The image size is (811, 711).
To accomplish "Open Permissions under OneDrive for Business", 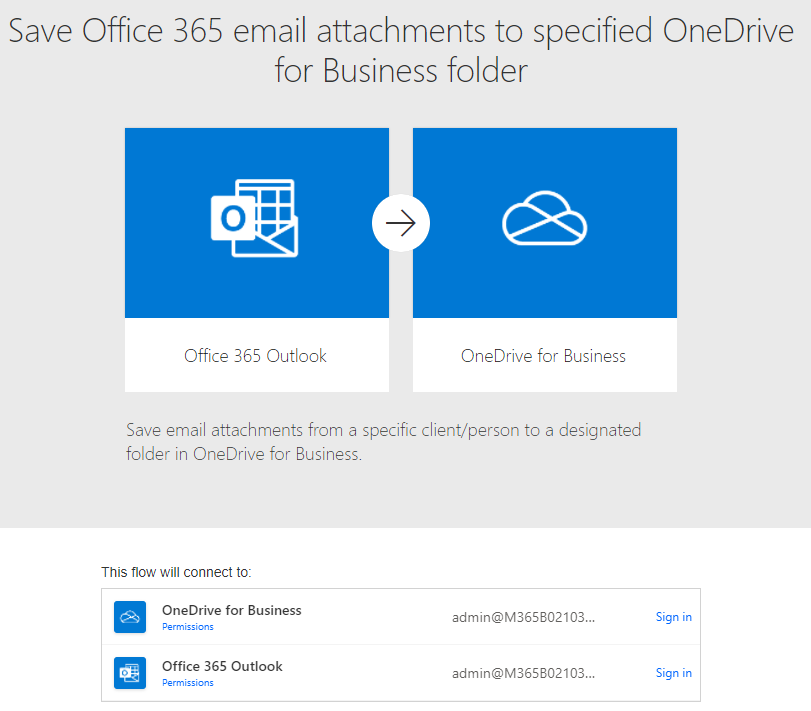I will click(x=188, y=627).
